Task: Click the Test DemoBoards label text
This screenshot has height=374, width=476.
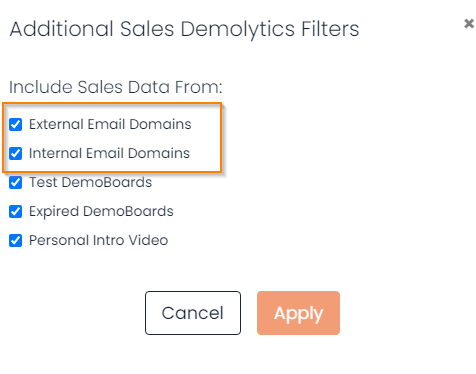Action: [90, 182]
